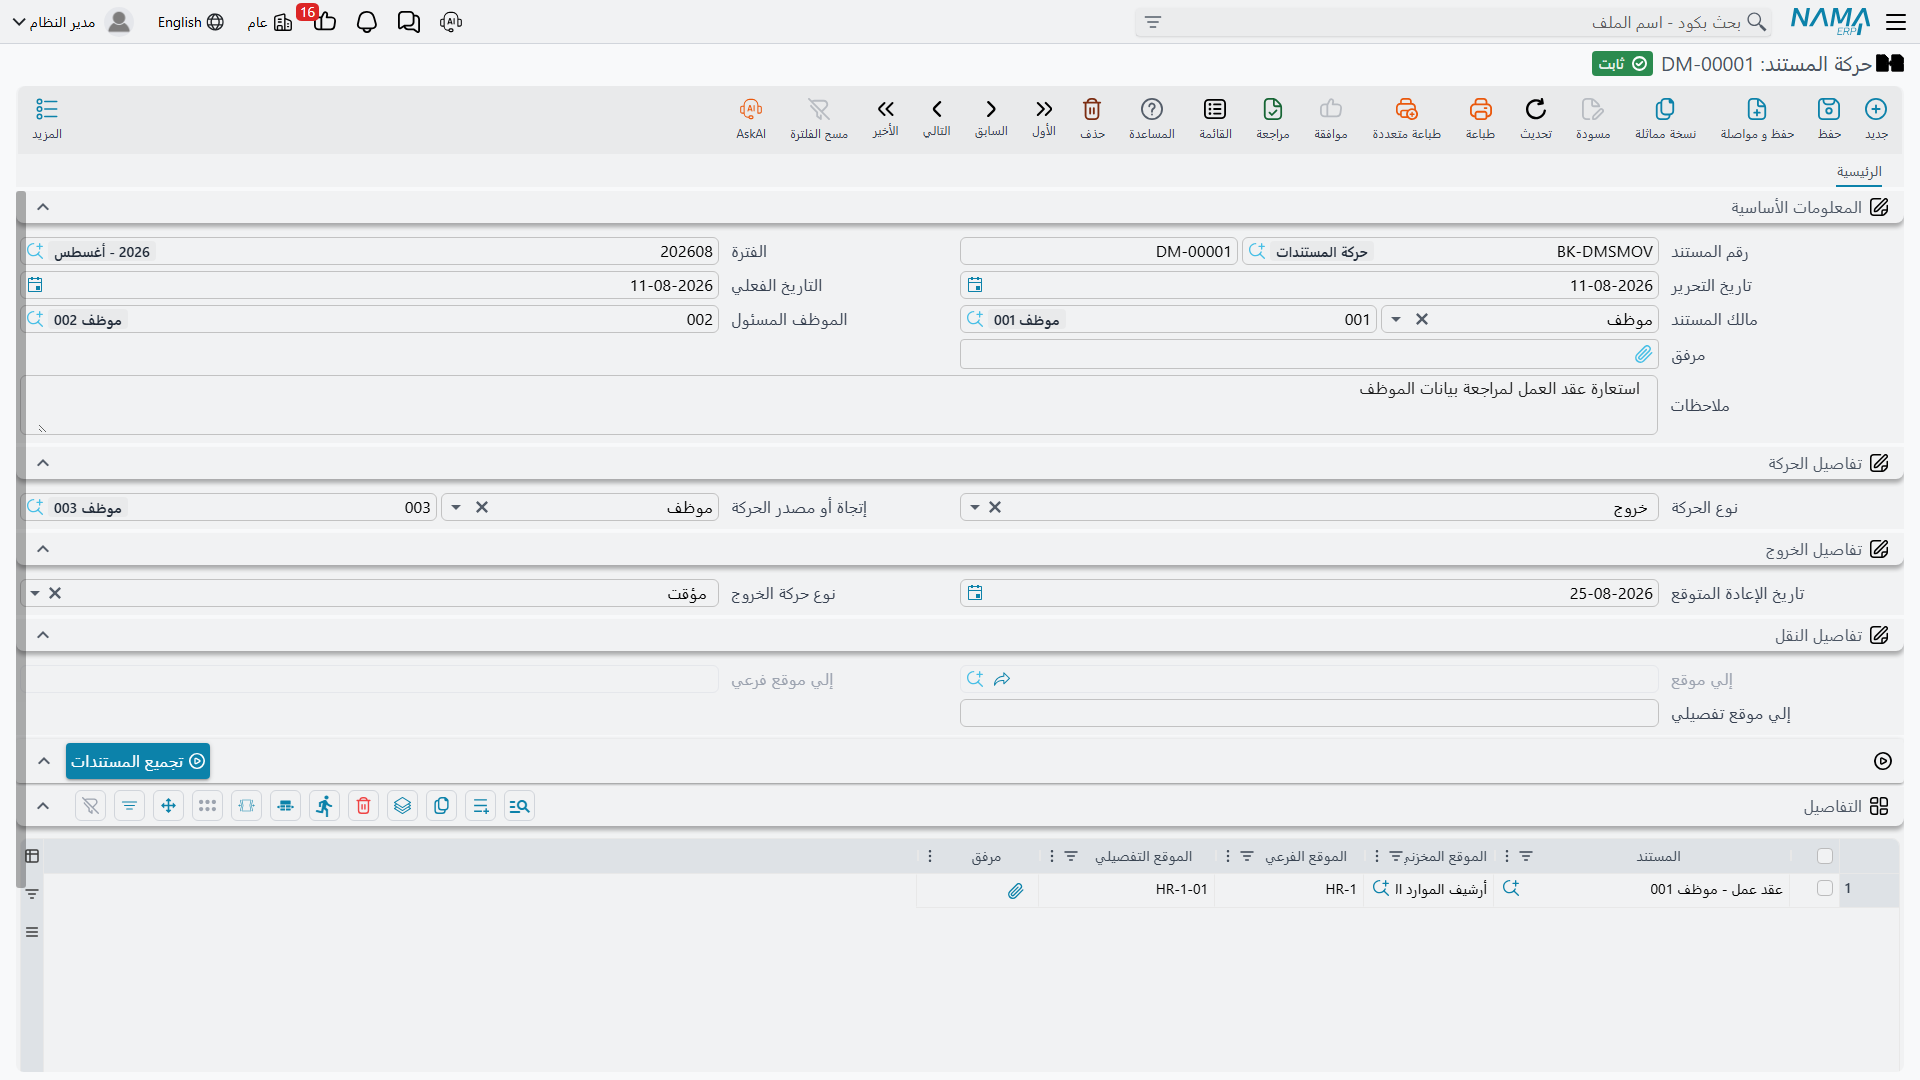Select the الرئيسية tab
Image resolution: width=1920 pixels, height=1080 pixels.
click(1859, 172)
